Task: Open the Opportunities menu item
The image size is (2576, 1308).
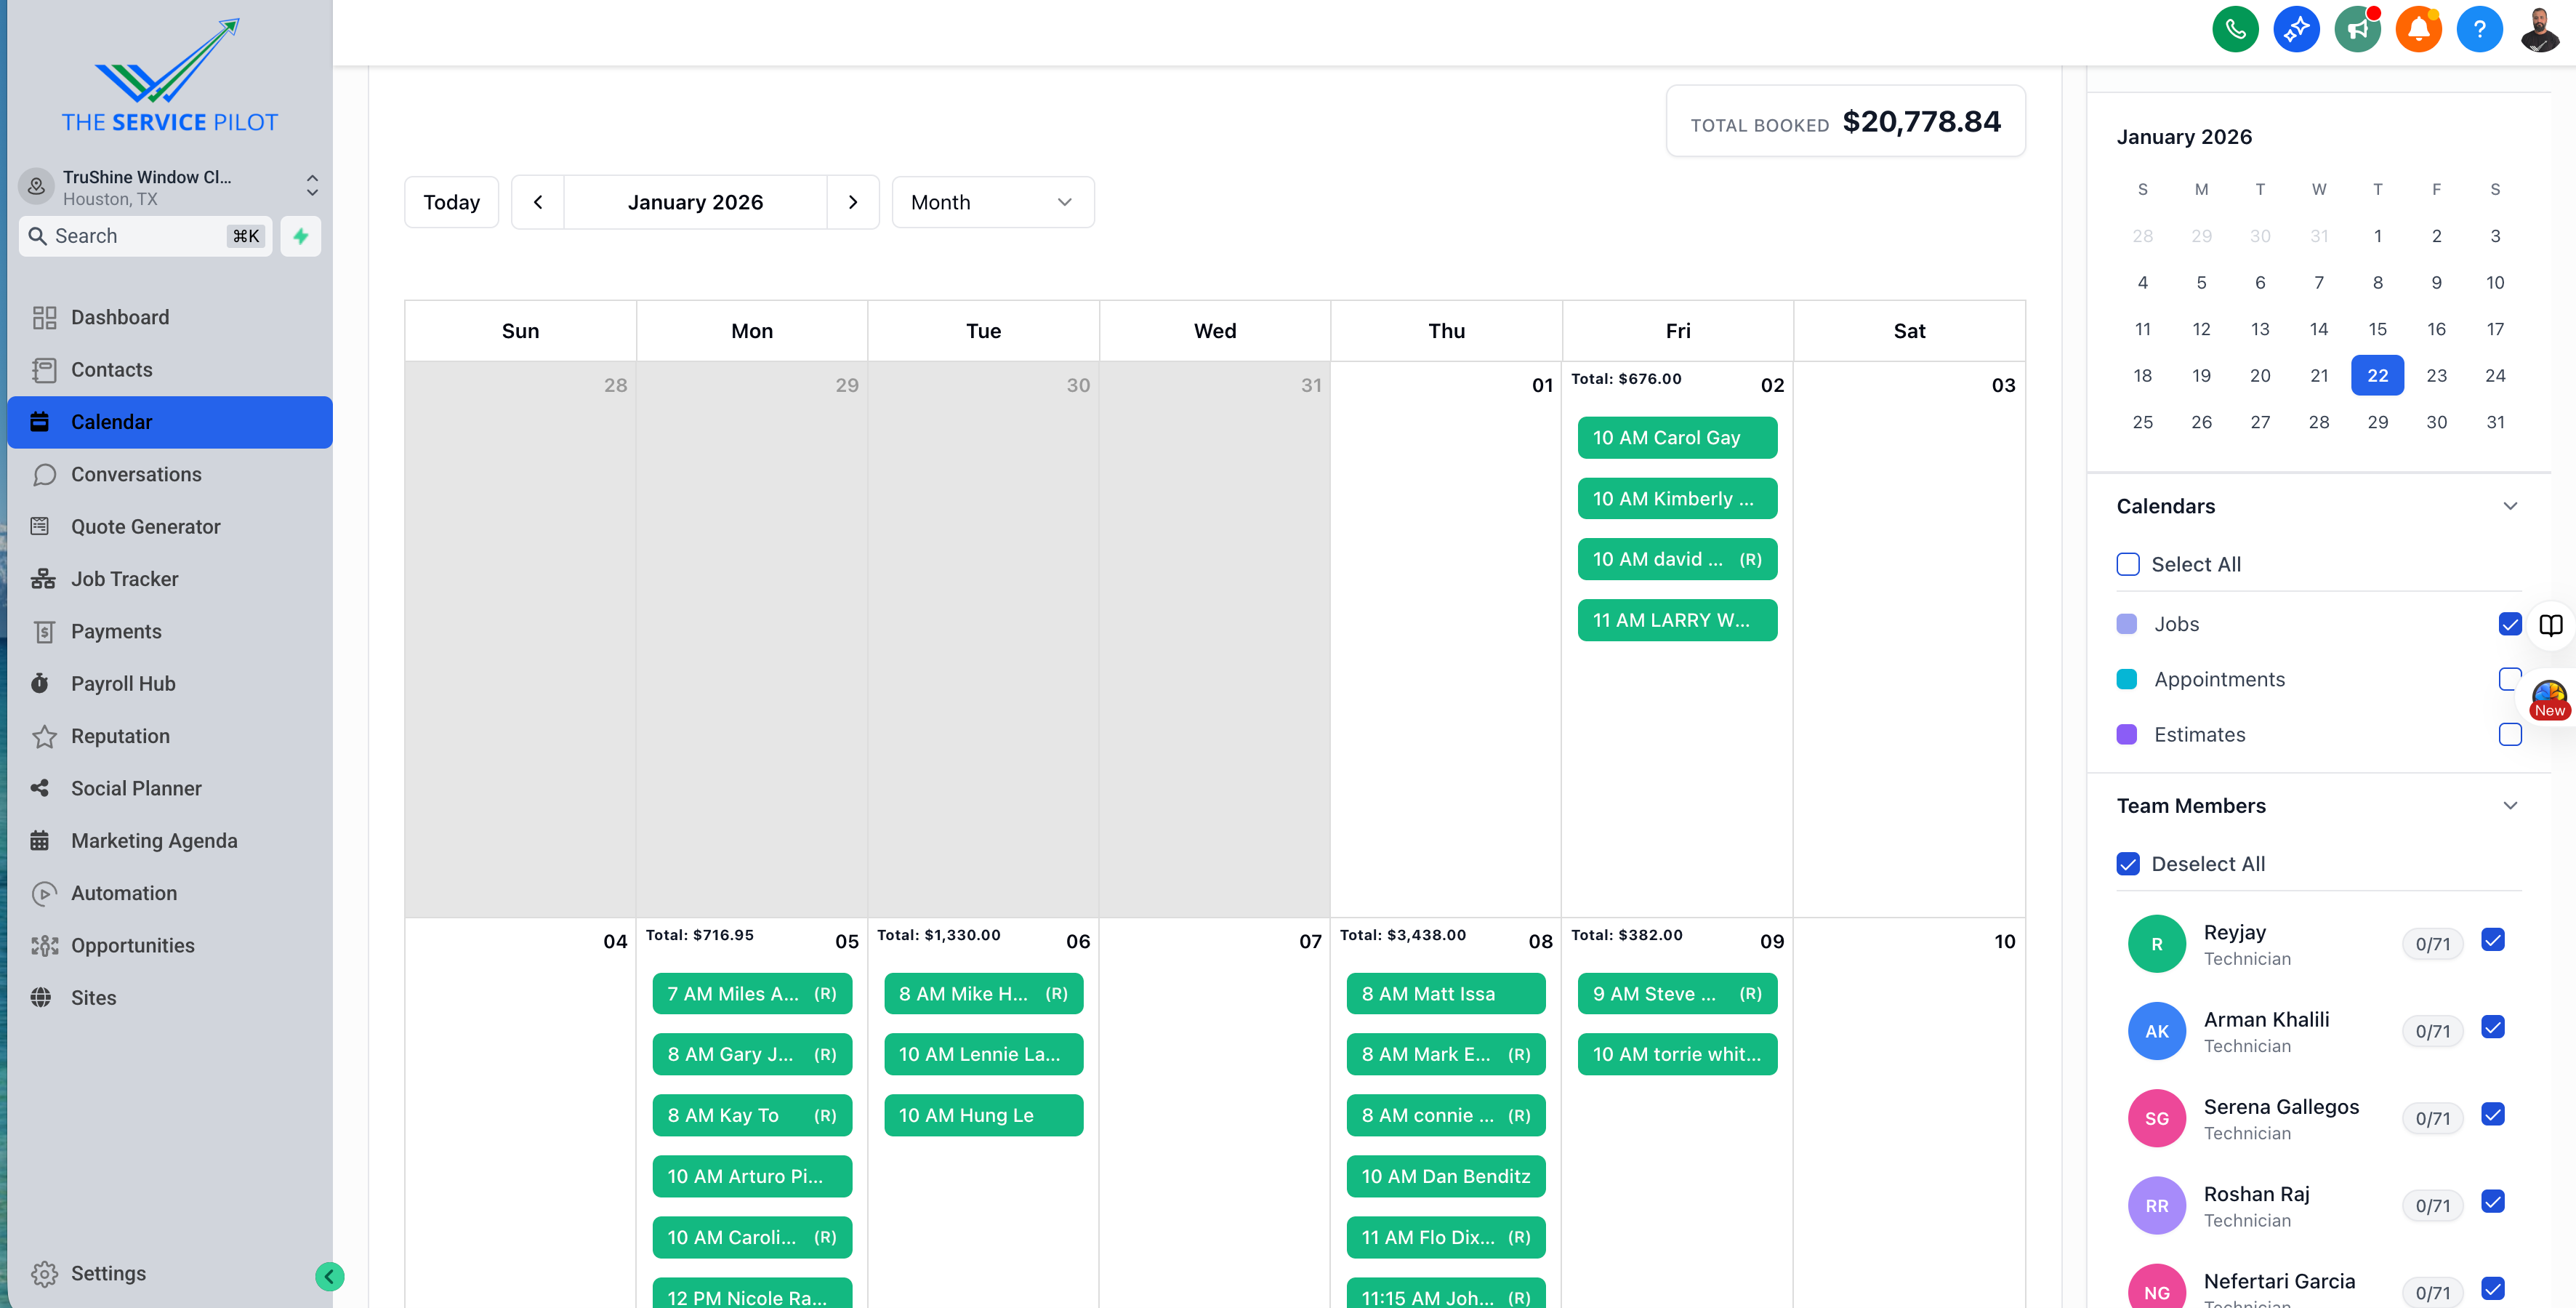Action: 170,946
